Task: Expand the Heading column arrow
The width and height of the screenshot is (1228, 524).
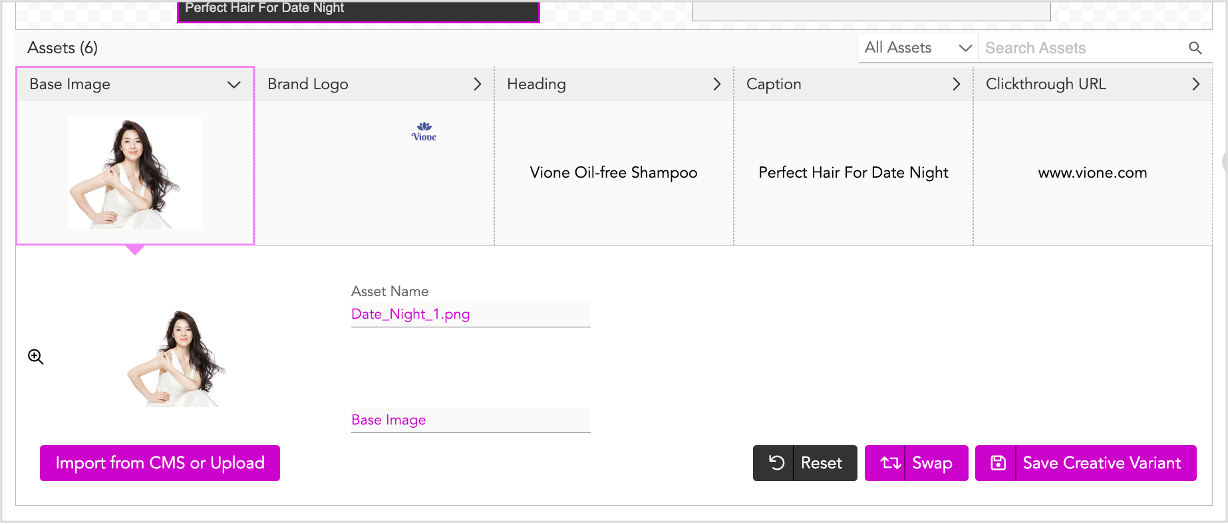Action: pos(716,84)
